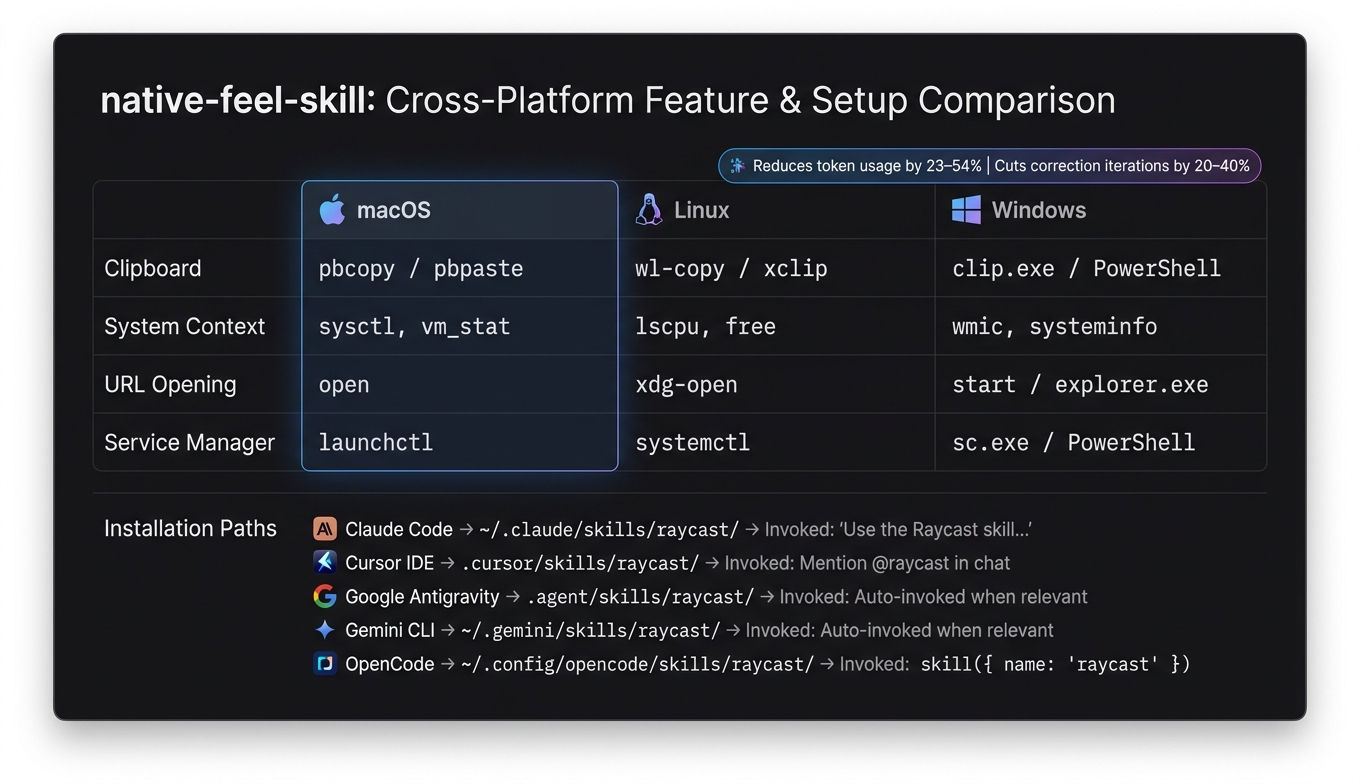The image size is (1360, 784).
Task: Click the Cursor IDE icon
Action: (325, 562)
